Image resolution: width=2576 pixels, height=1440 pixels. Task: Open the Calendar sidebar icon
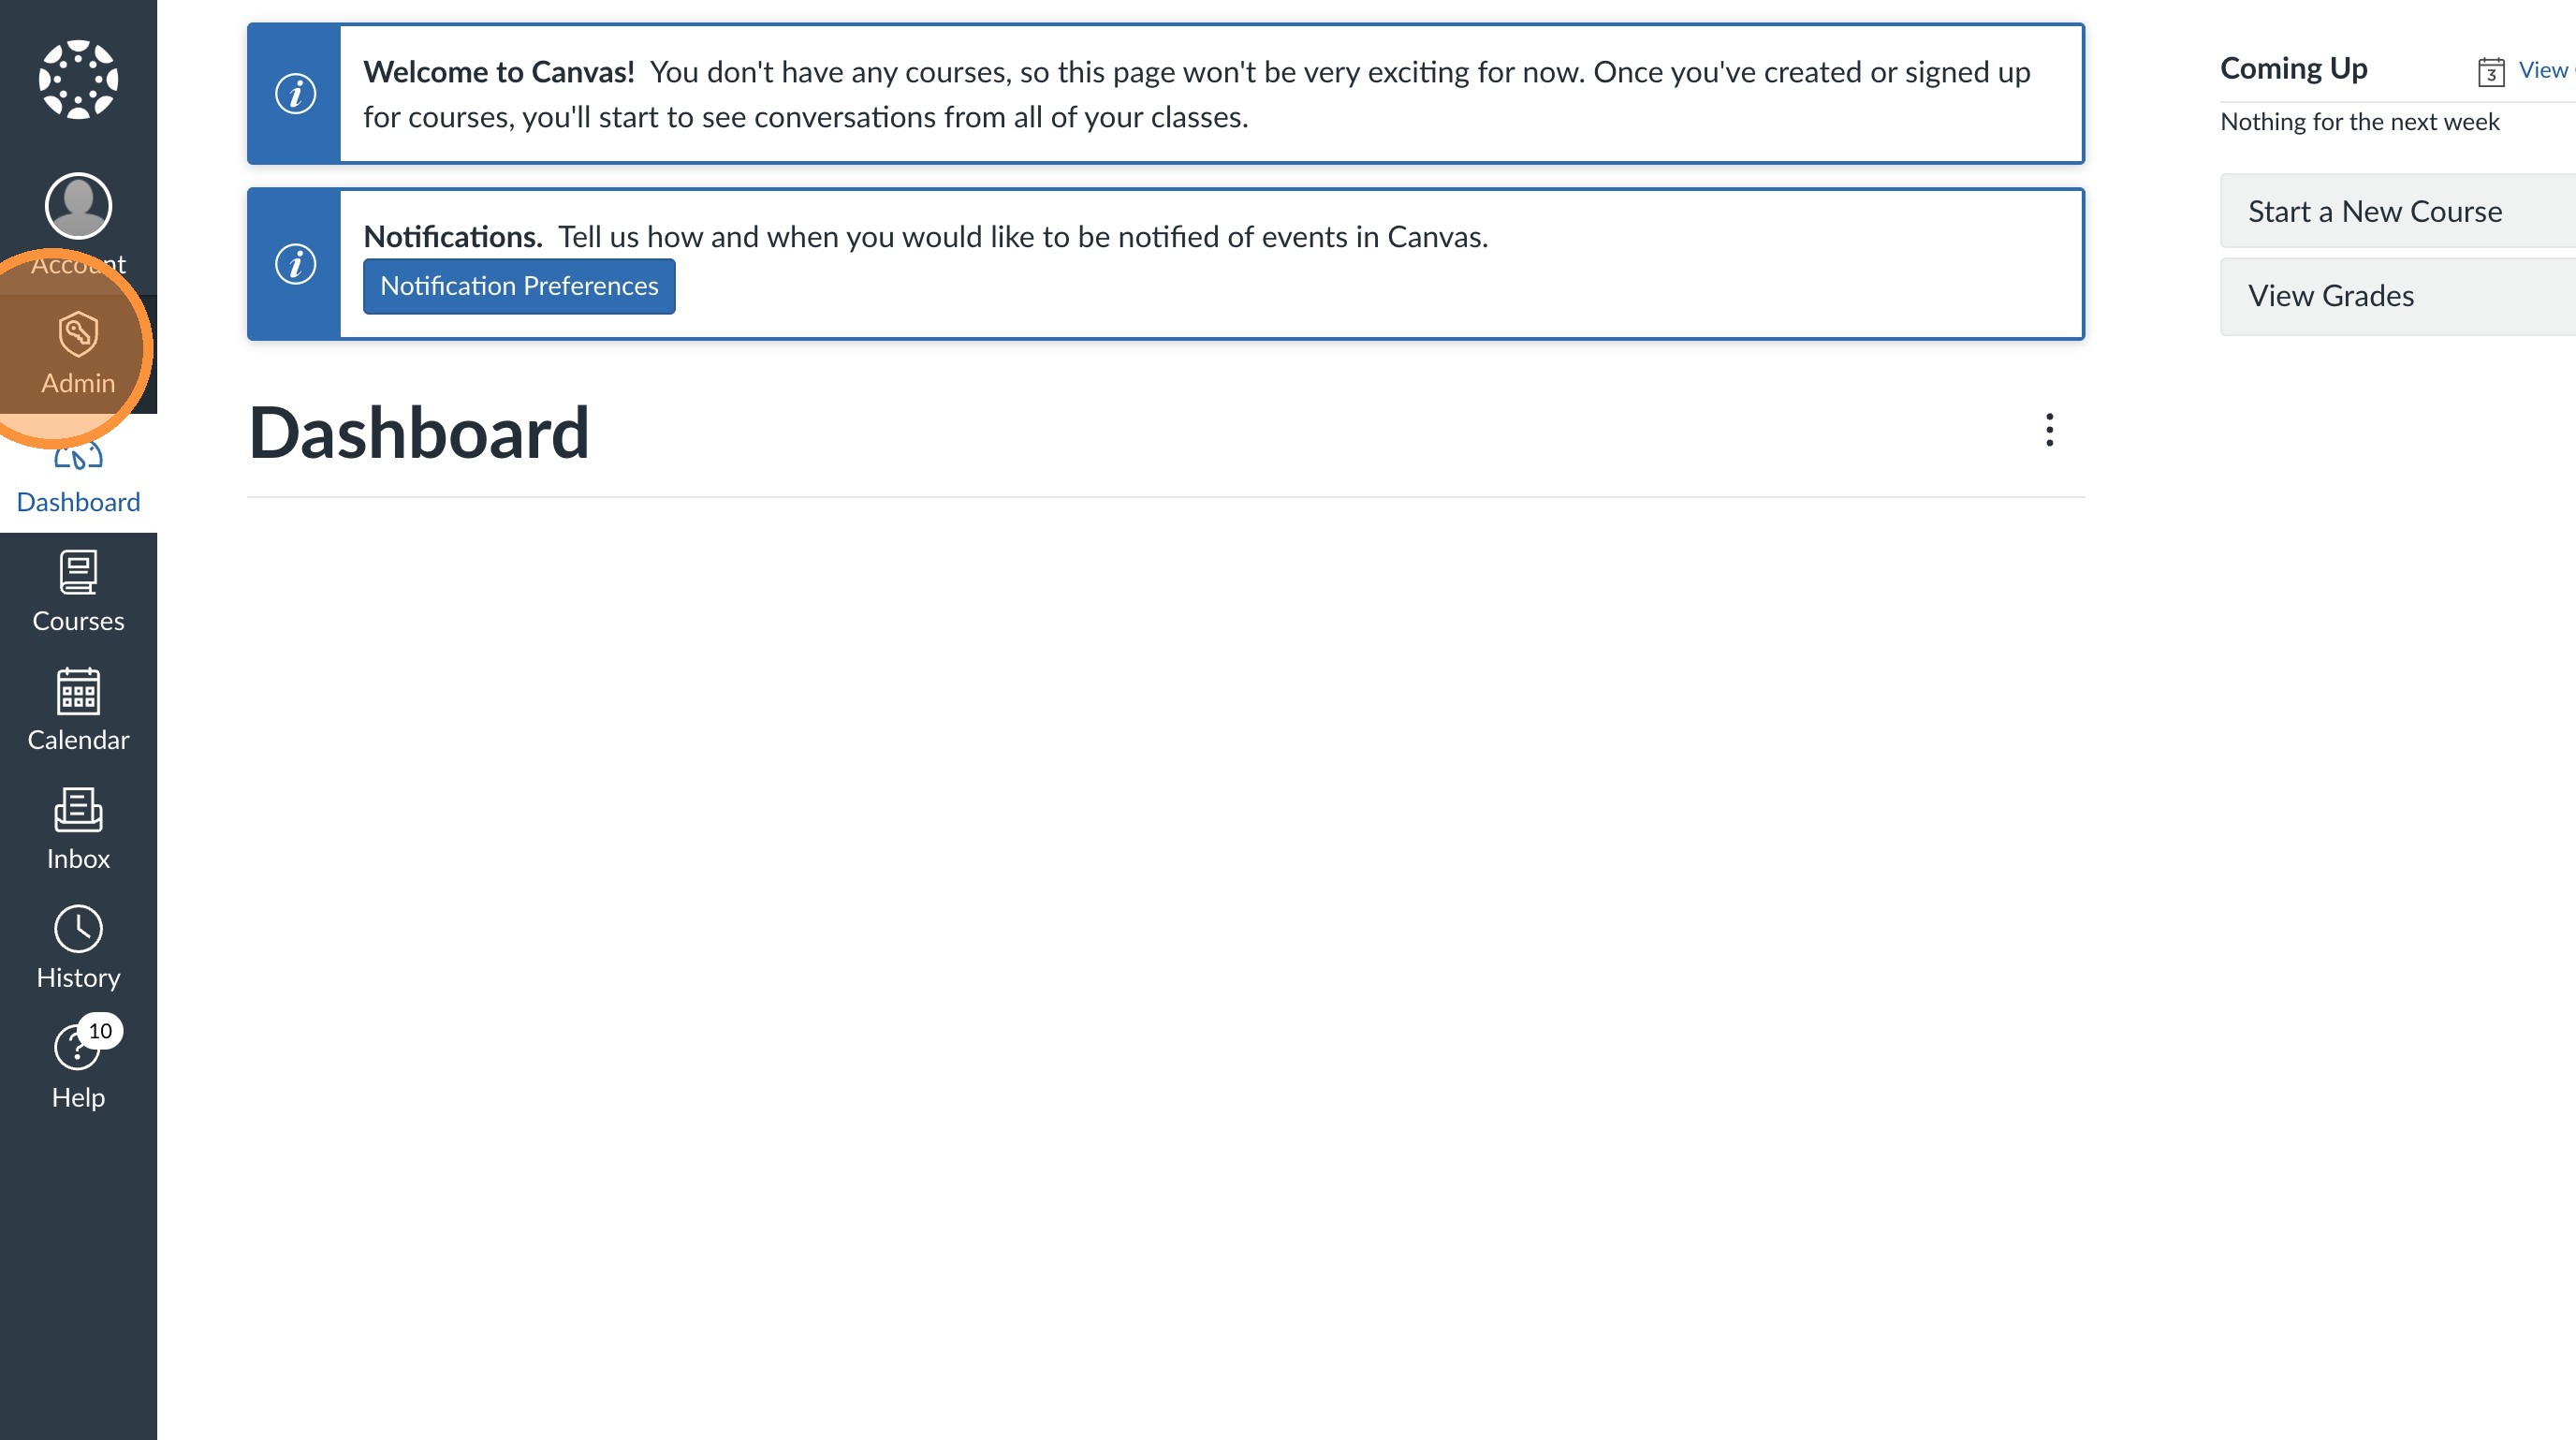tap(78, 692)
